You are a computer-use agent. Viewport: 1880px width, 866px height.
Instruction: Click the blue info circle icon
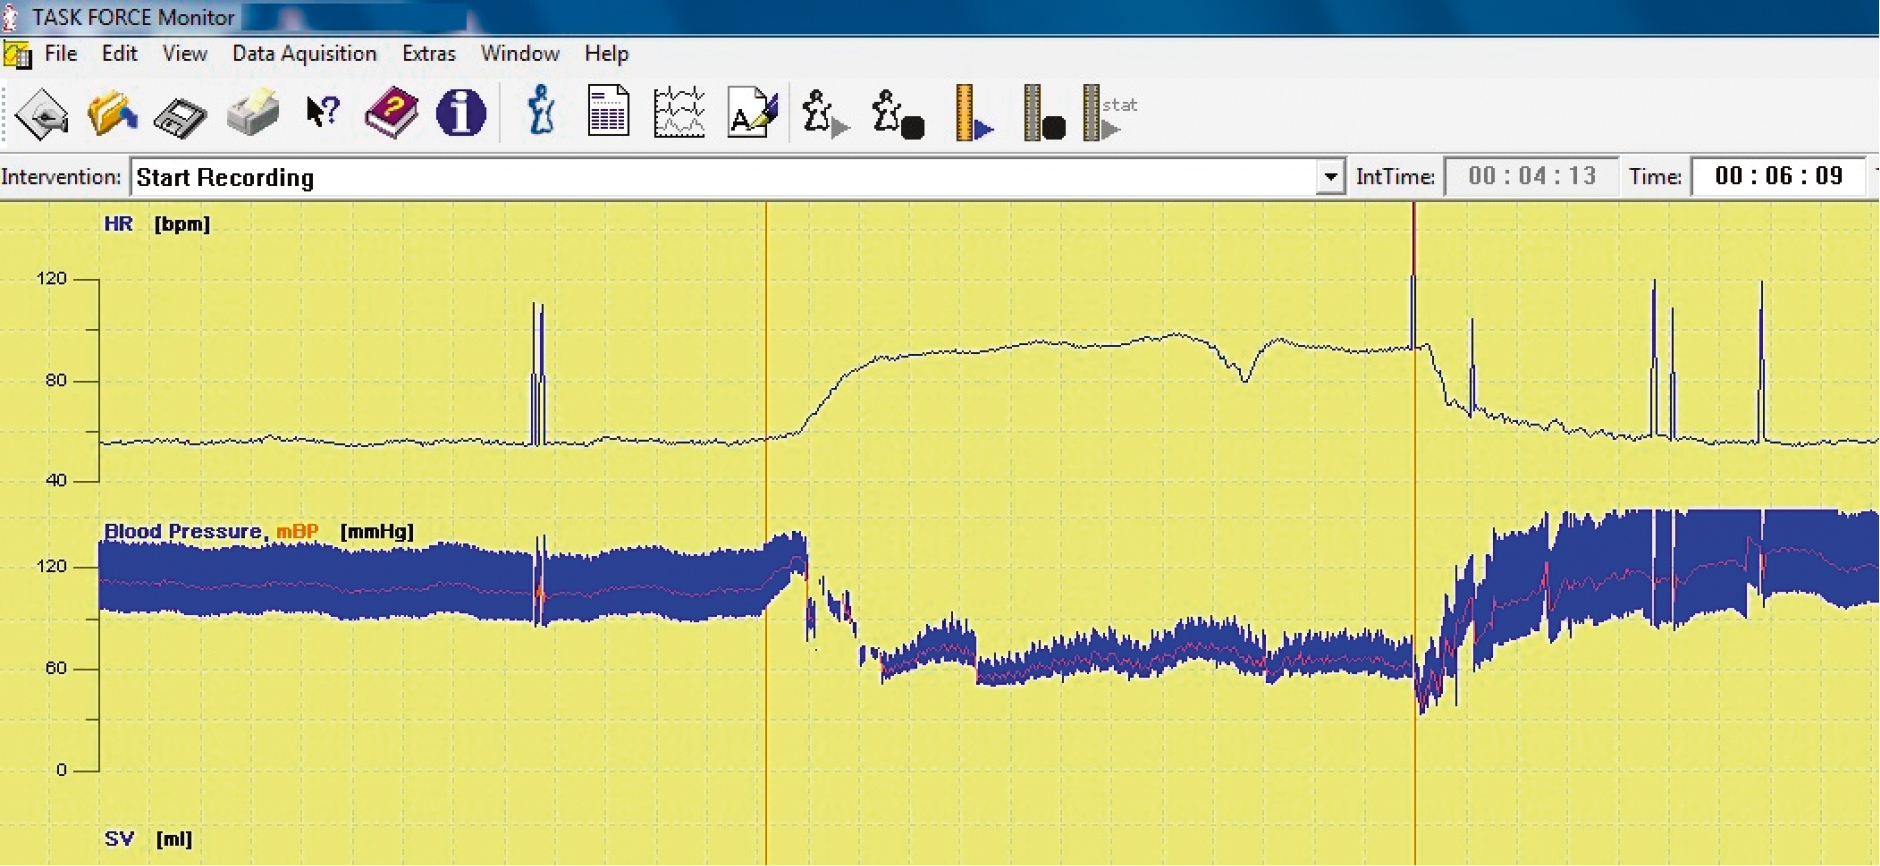(x=461, y=113)
